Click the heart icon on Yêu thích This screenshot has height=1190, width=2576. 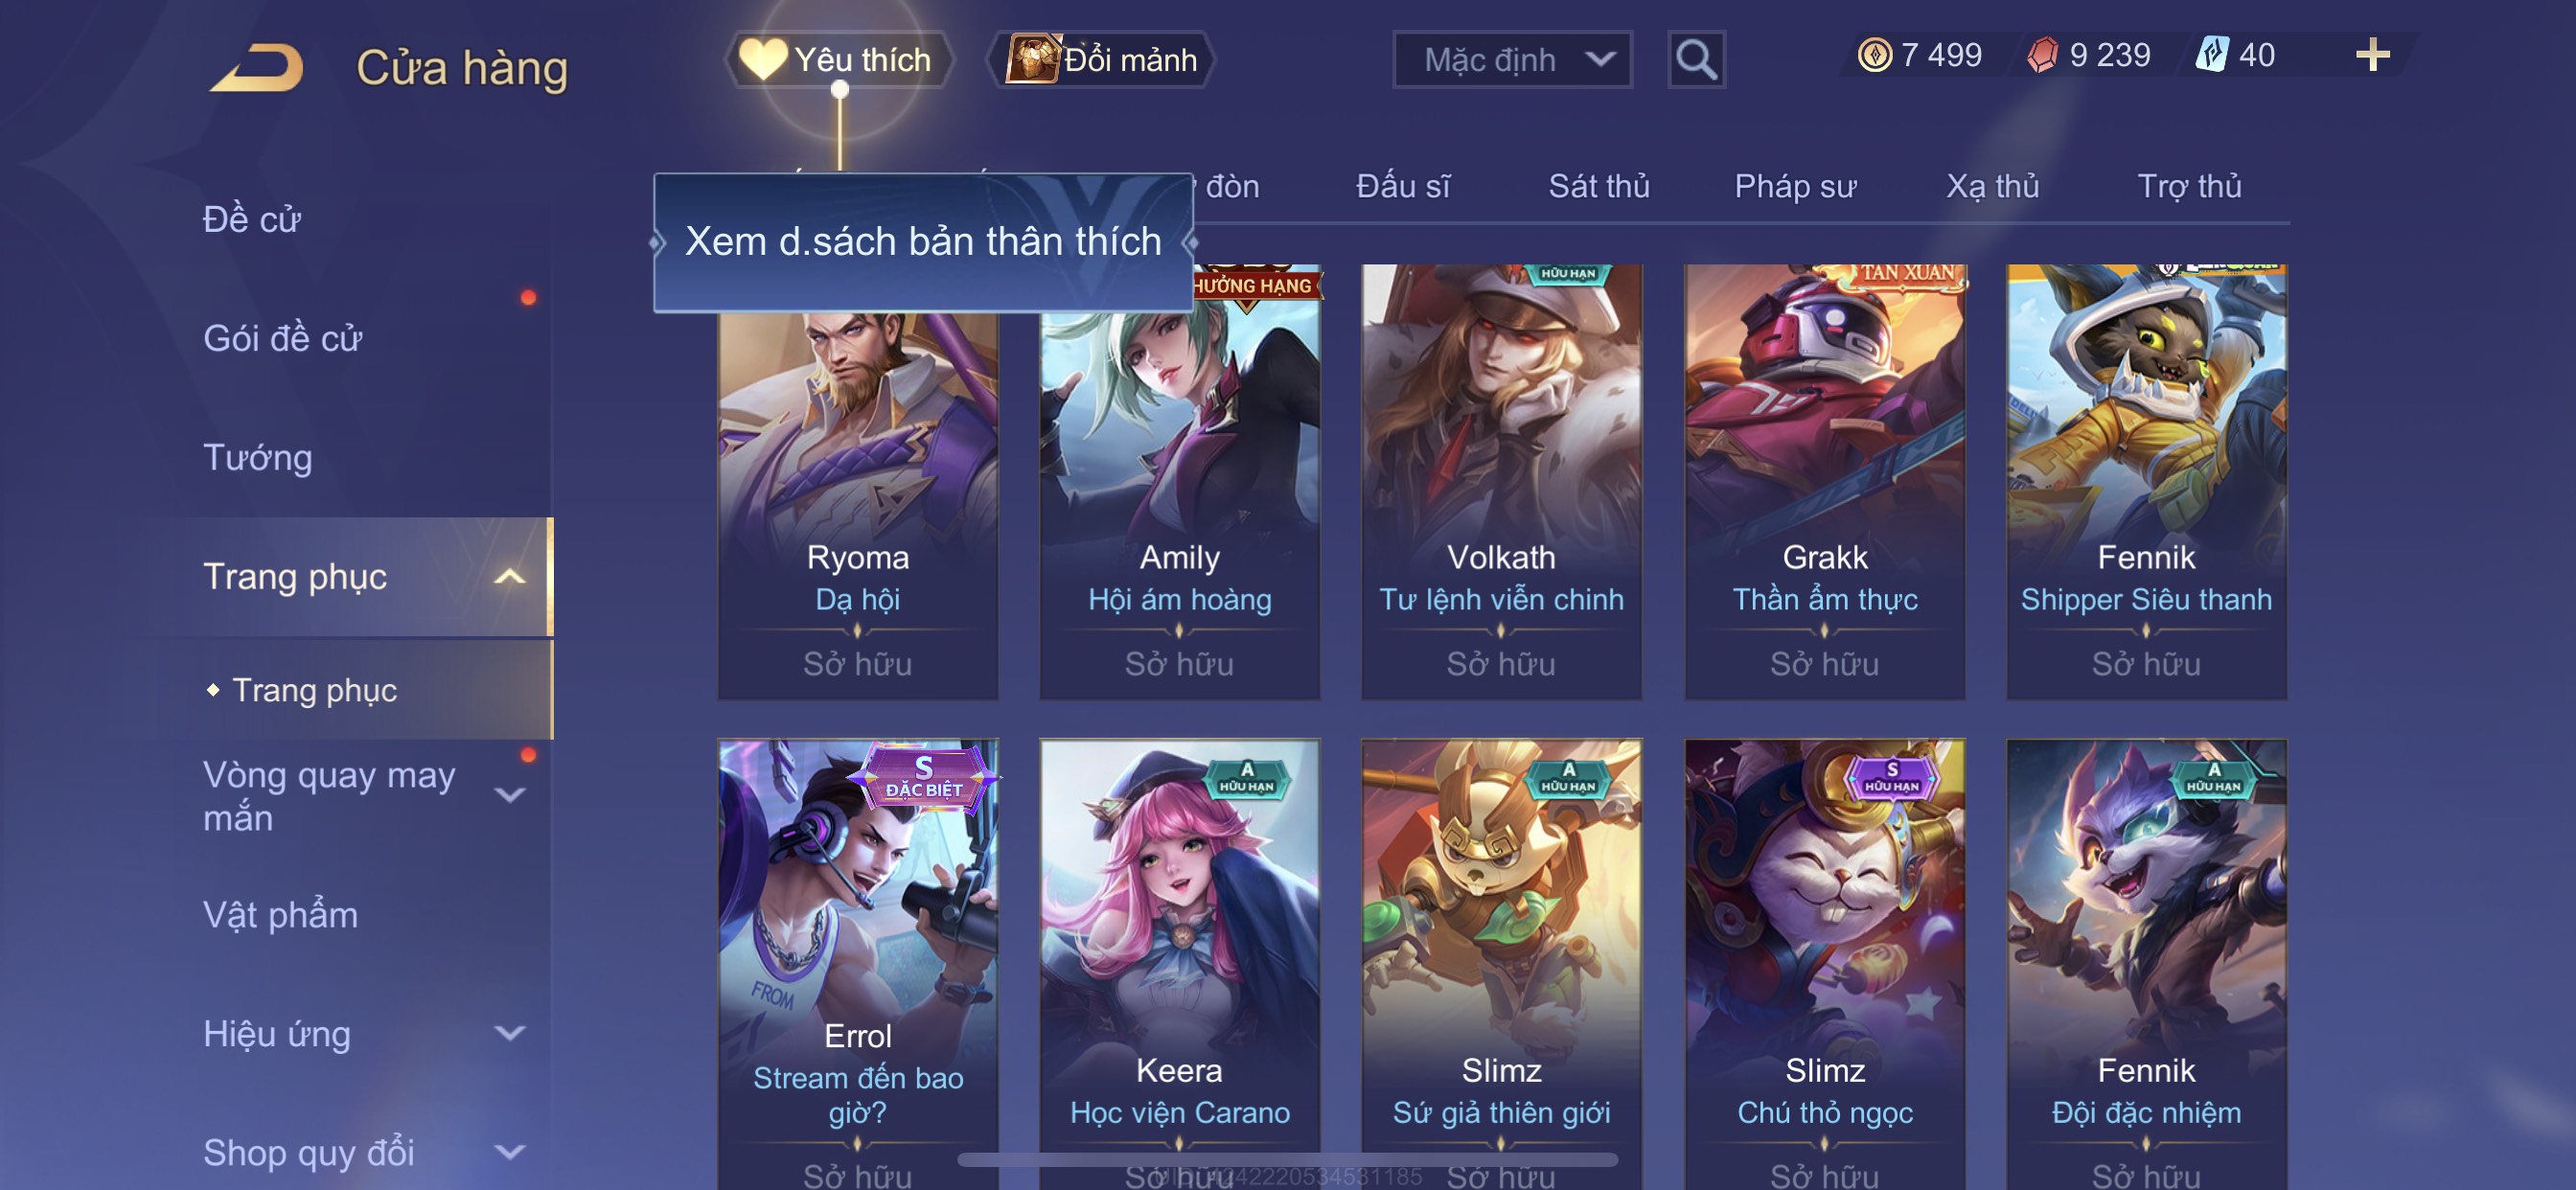(x=763, y=60)
